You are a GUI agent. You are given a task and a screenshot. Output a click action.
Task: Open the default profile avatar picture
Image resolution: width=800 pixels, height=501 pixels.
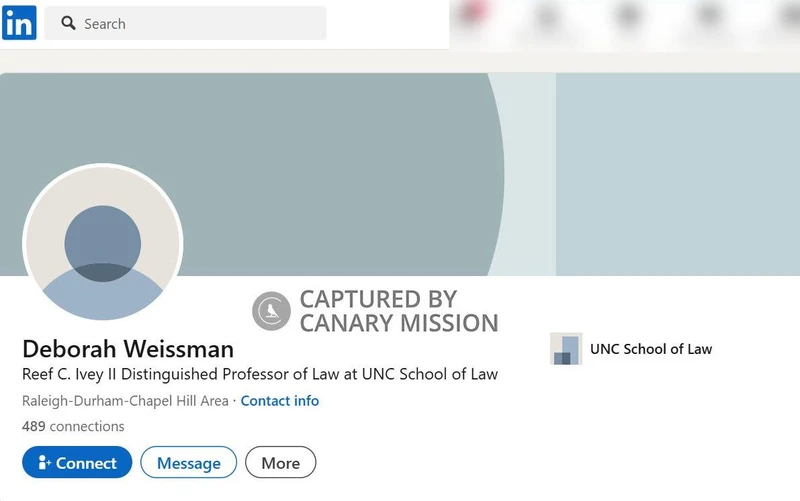[x=103, y=245]
